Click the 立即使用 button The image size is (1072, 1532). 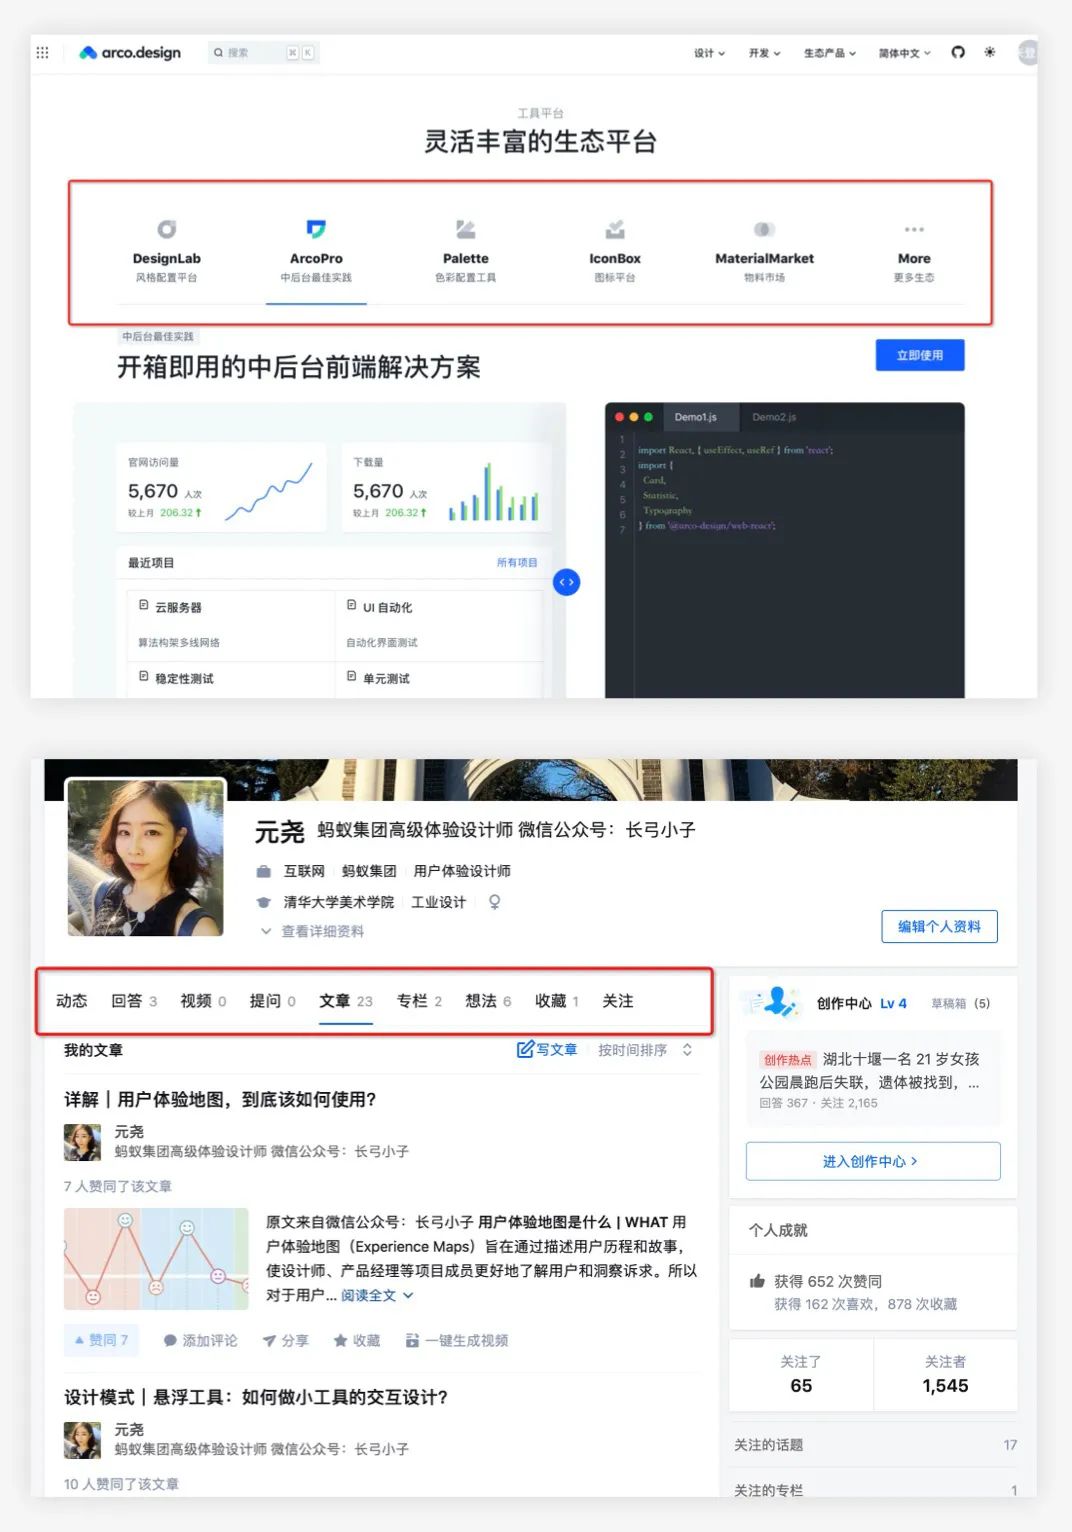(x=919, y=355)
